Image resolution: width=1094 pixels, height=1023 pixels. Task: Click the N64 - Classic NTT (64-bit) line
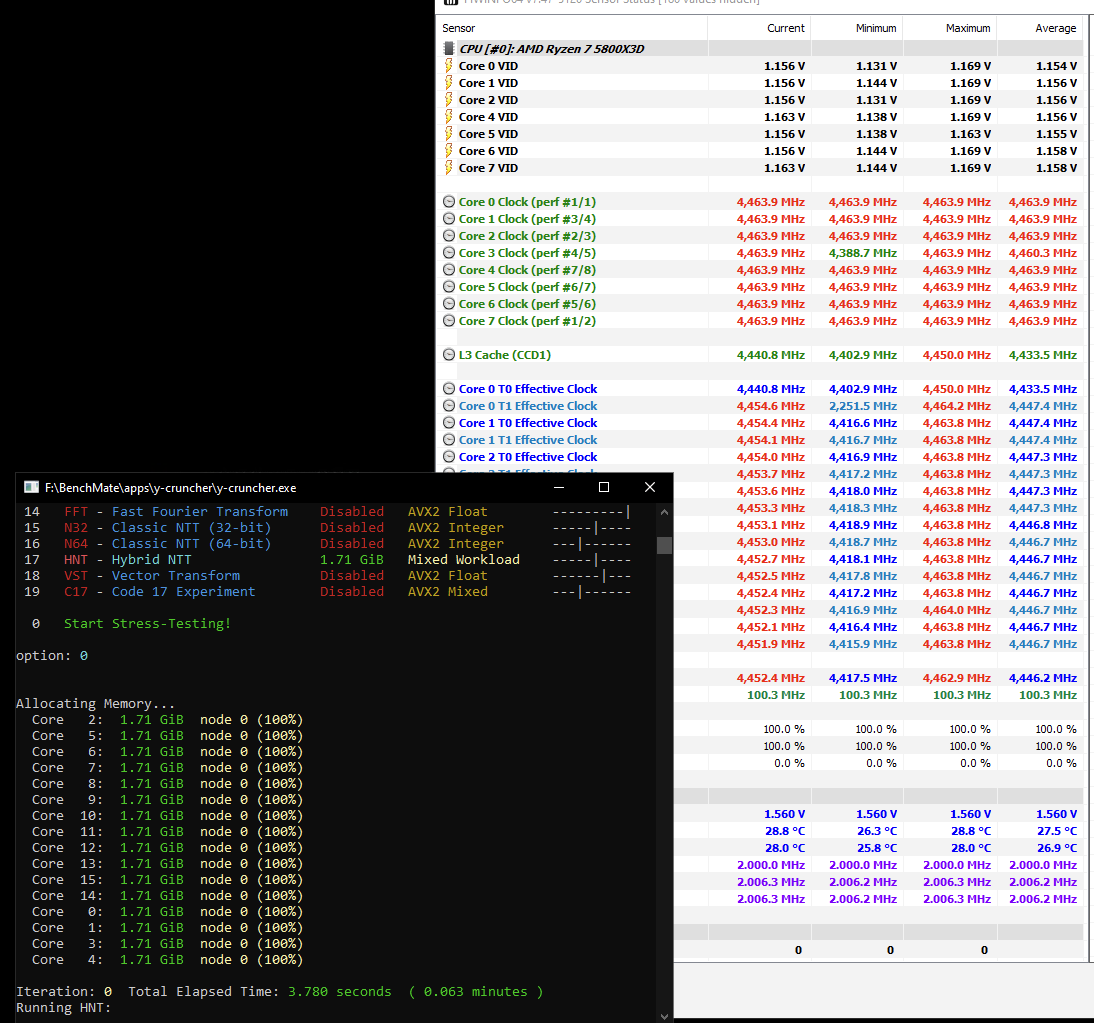(327, 543)
